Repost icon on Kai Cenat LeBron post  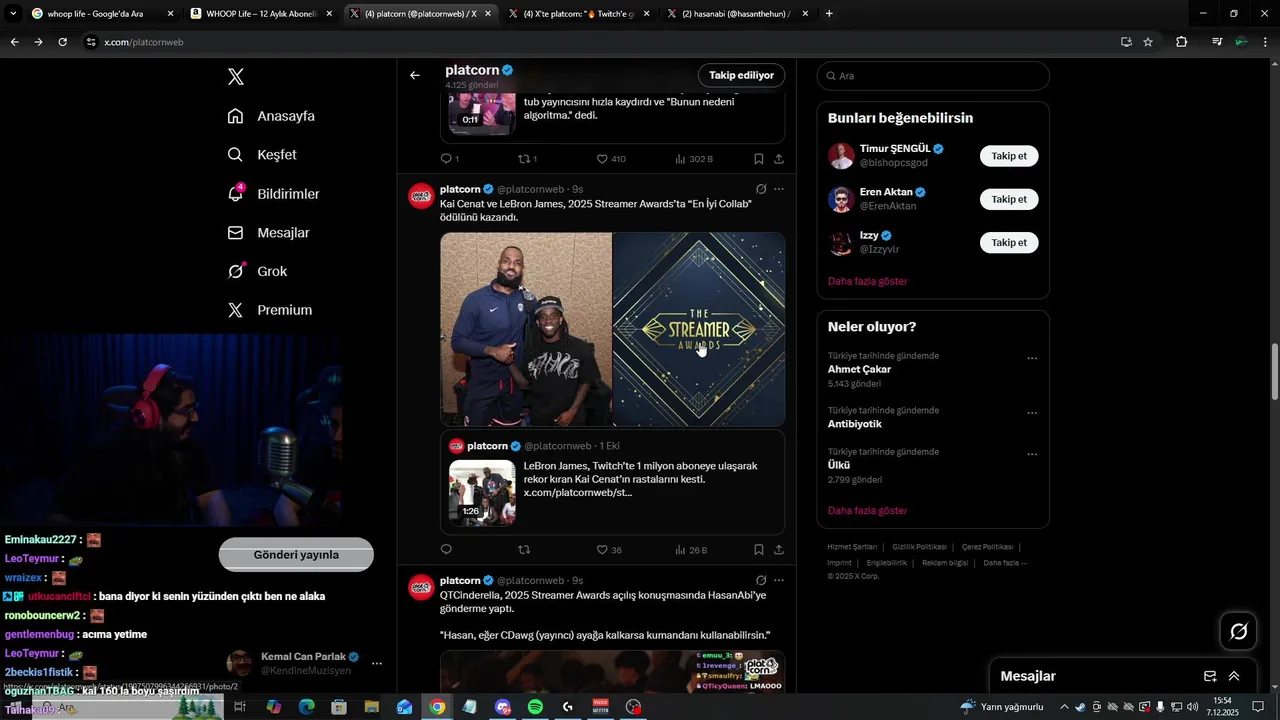524,549
